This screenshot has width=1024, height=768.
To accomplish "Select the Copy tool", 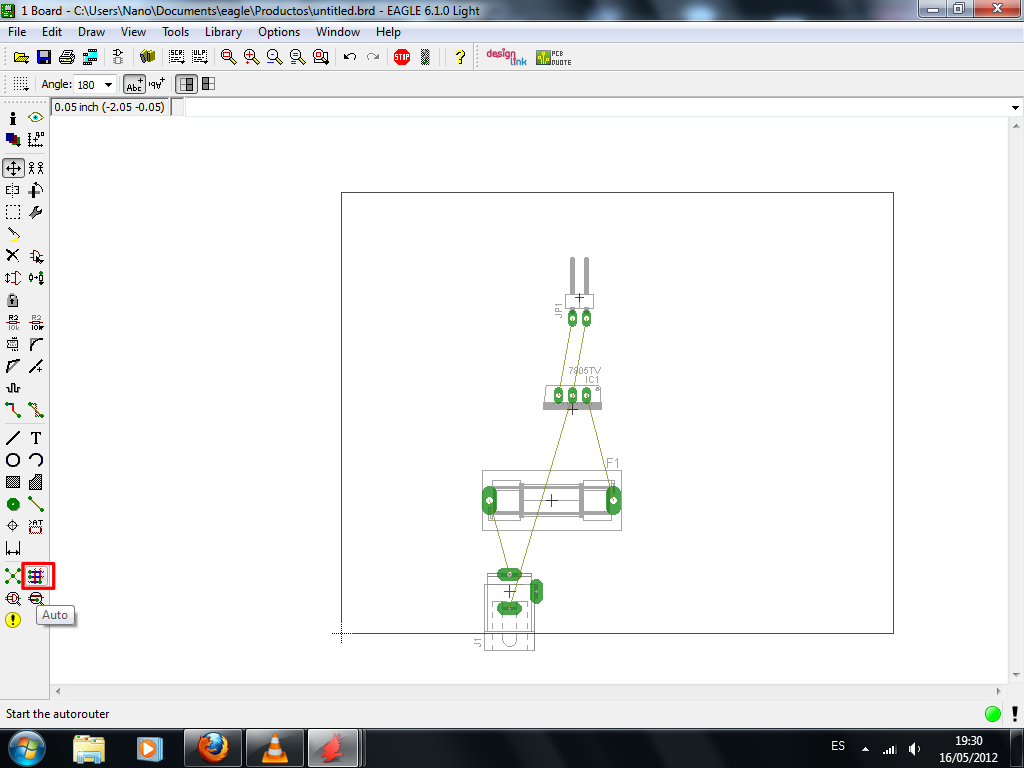I will coord(36,168).
